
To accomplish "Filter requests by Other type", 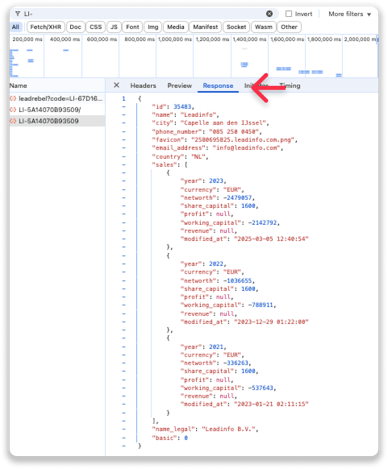I will [289, 27].
